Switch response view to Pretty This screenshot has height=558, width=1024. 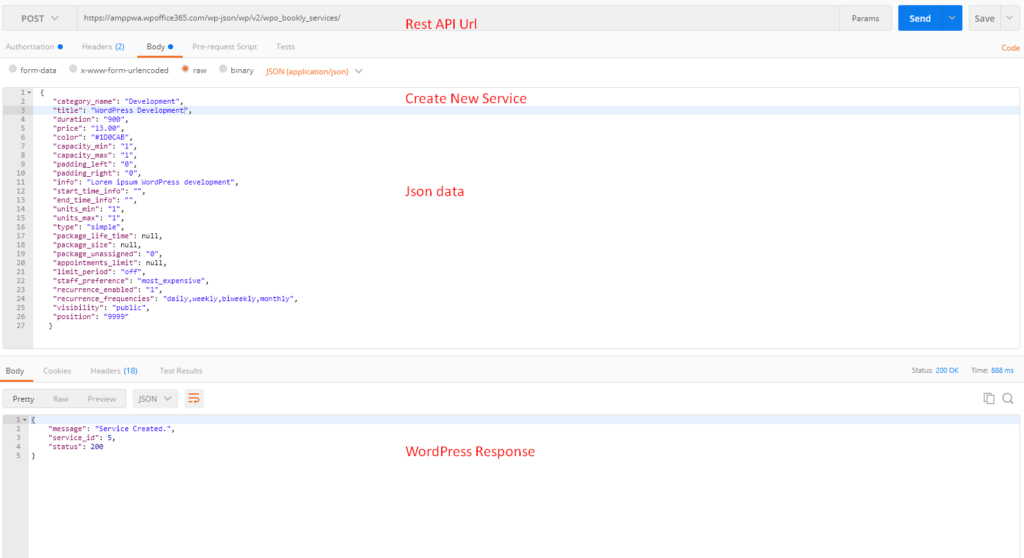(24, 399)
